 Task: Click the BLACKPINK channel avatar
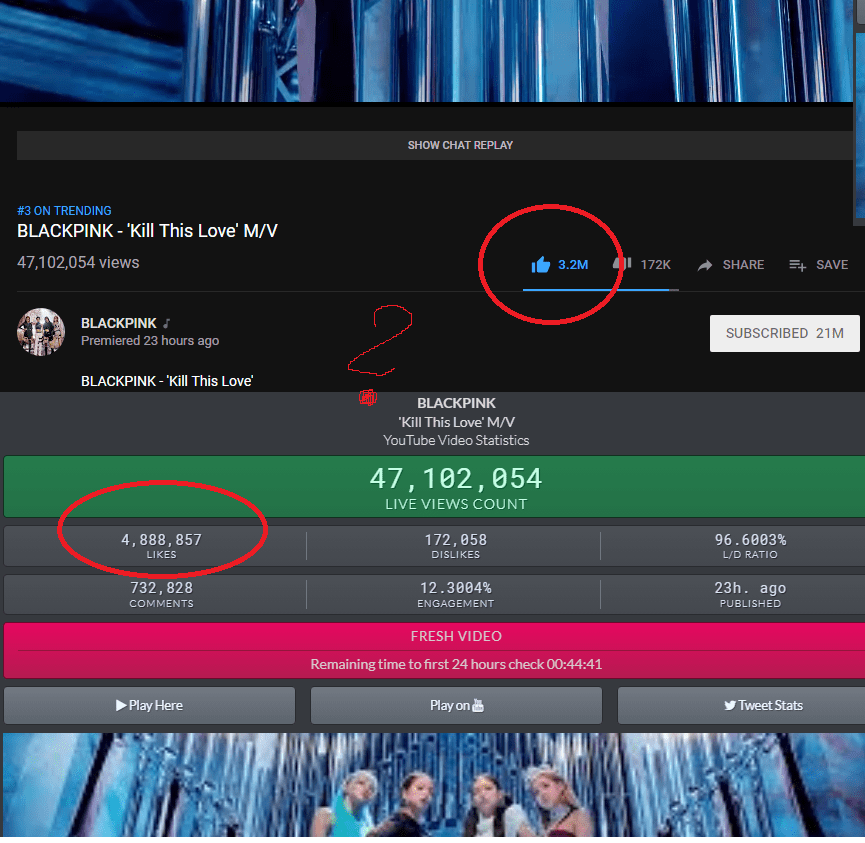41,332
